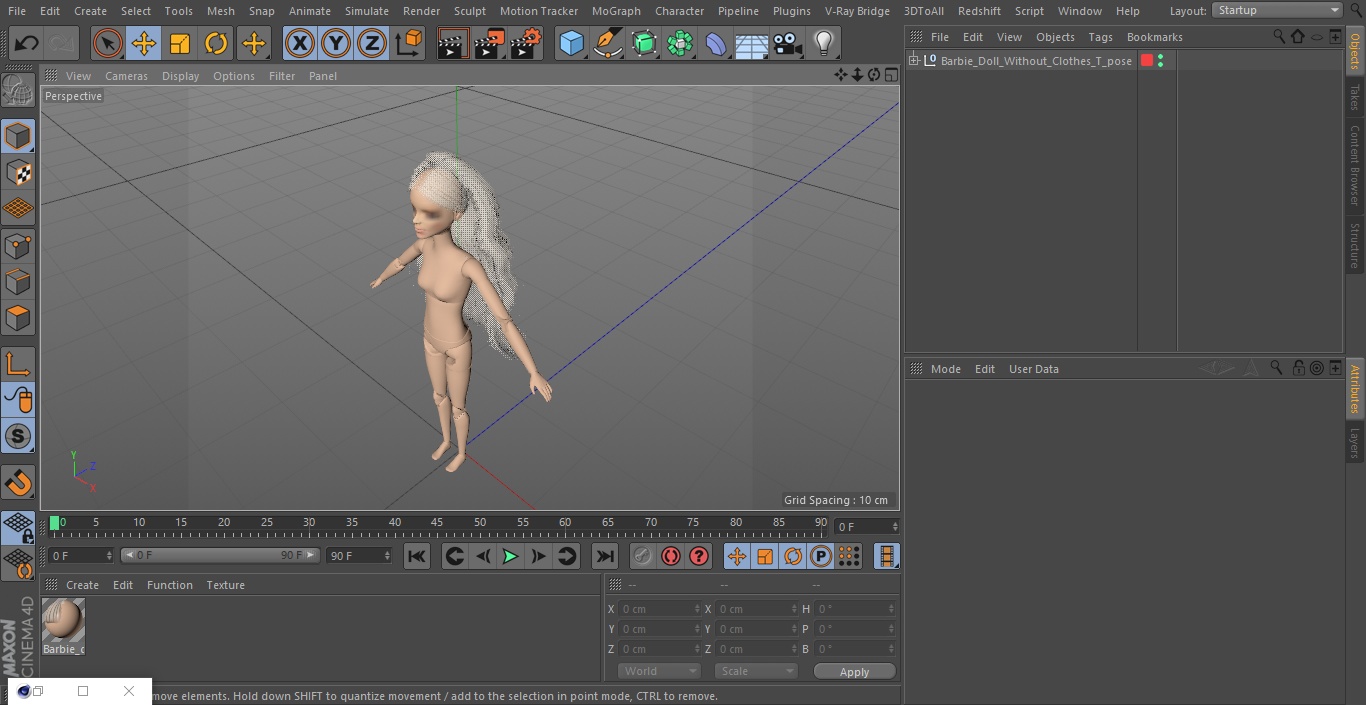Add a Camera object
The height and width of the screenshot is (705, 1366).
pos(788,43)
